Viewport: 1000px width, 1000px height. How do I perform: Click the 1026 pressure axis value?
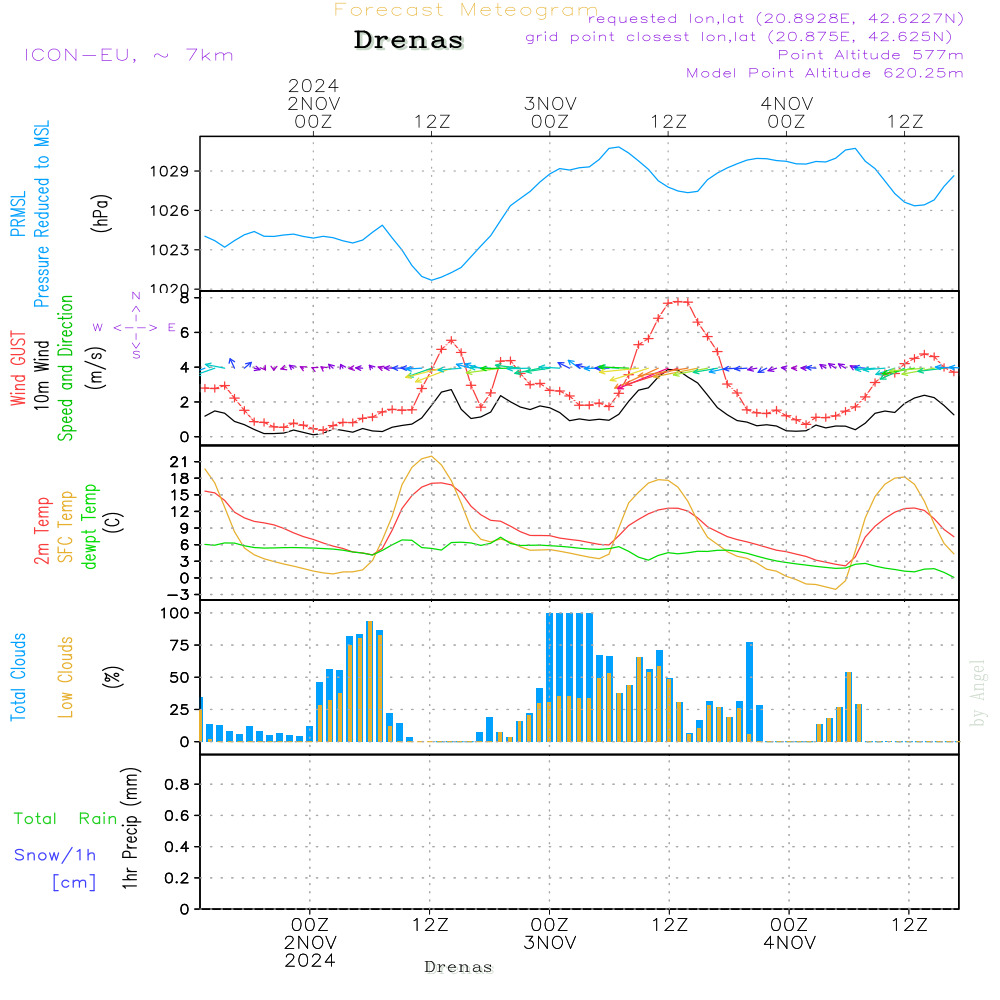coord(169,210)
